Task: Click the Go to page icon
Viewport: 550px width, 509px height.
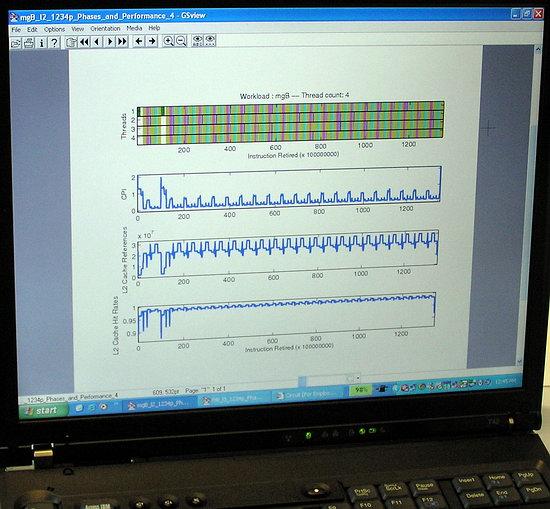Action: click(71, 42)
